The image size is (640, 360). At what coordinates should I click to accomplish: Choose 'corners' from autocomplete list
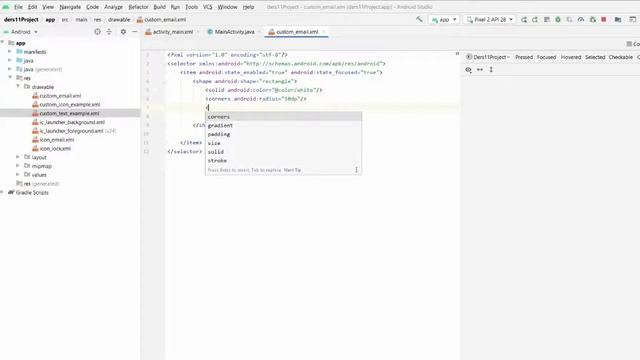point(283,117)
